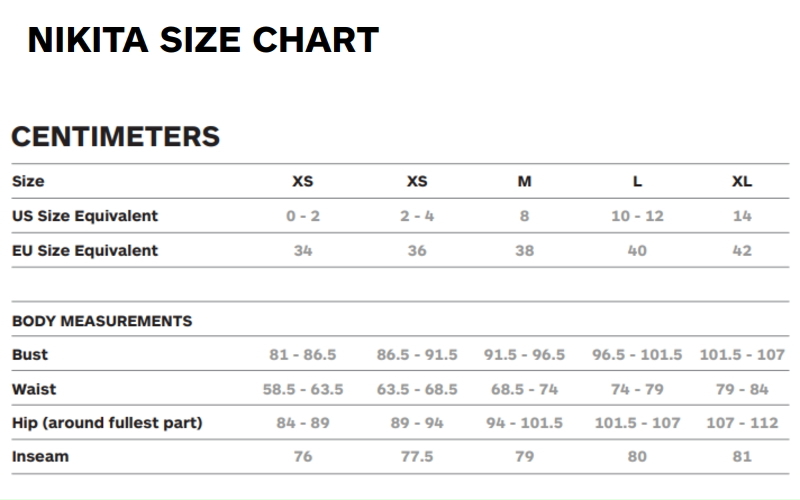Click the Waist row label
This screenshot has height=500, width=800.
pos(33,389)
